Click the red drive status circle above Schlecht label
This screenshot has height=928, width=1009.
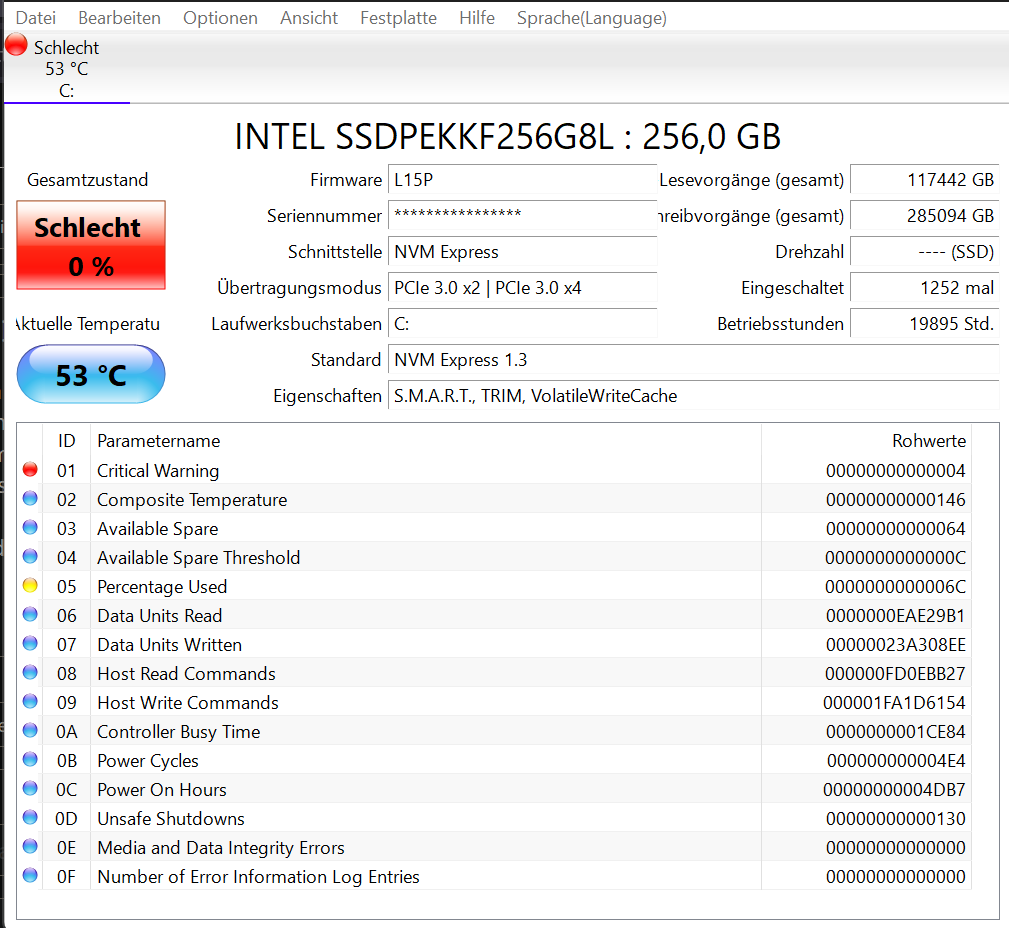(x=14, y=44)
